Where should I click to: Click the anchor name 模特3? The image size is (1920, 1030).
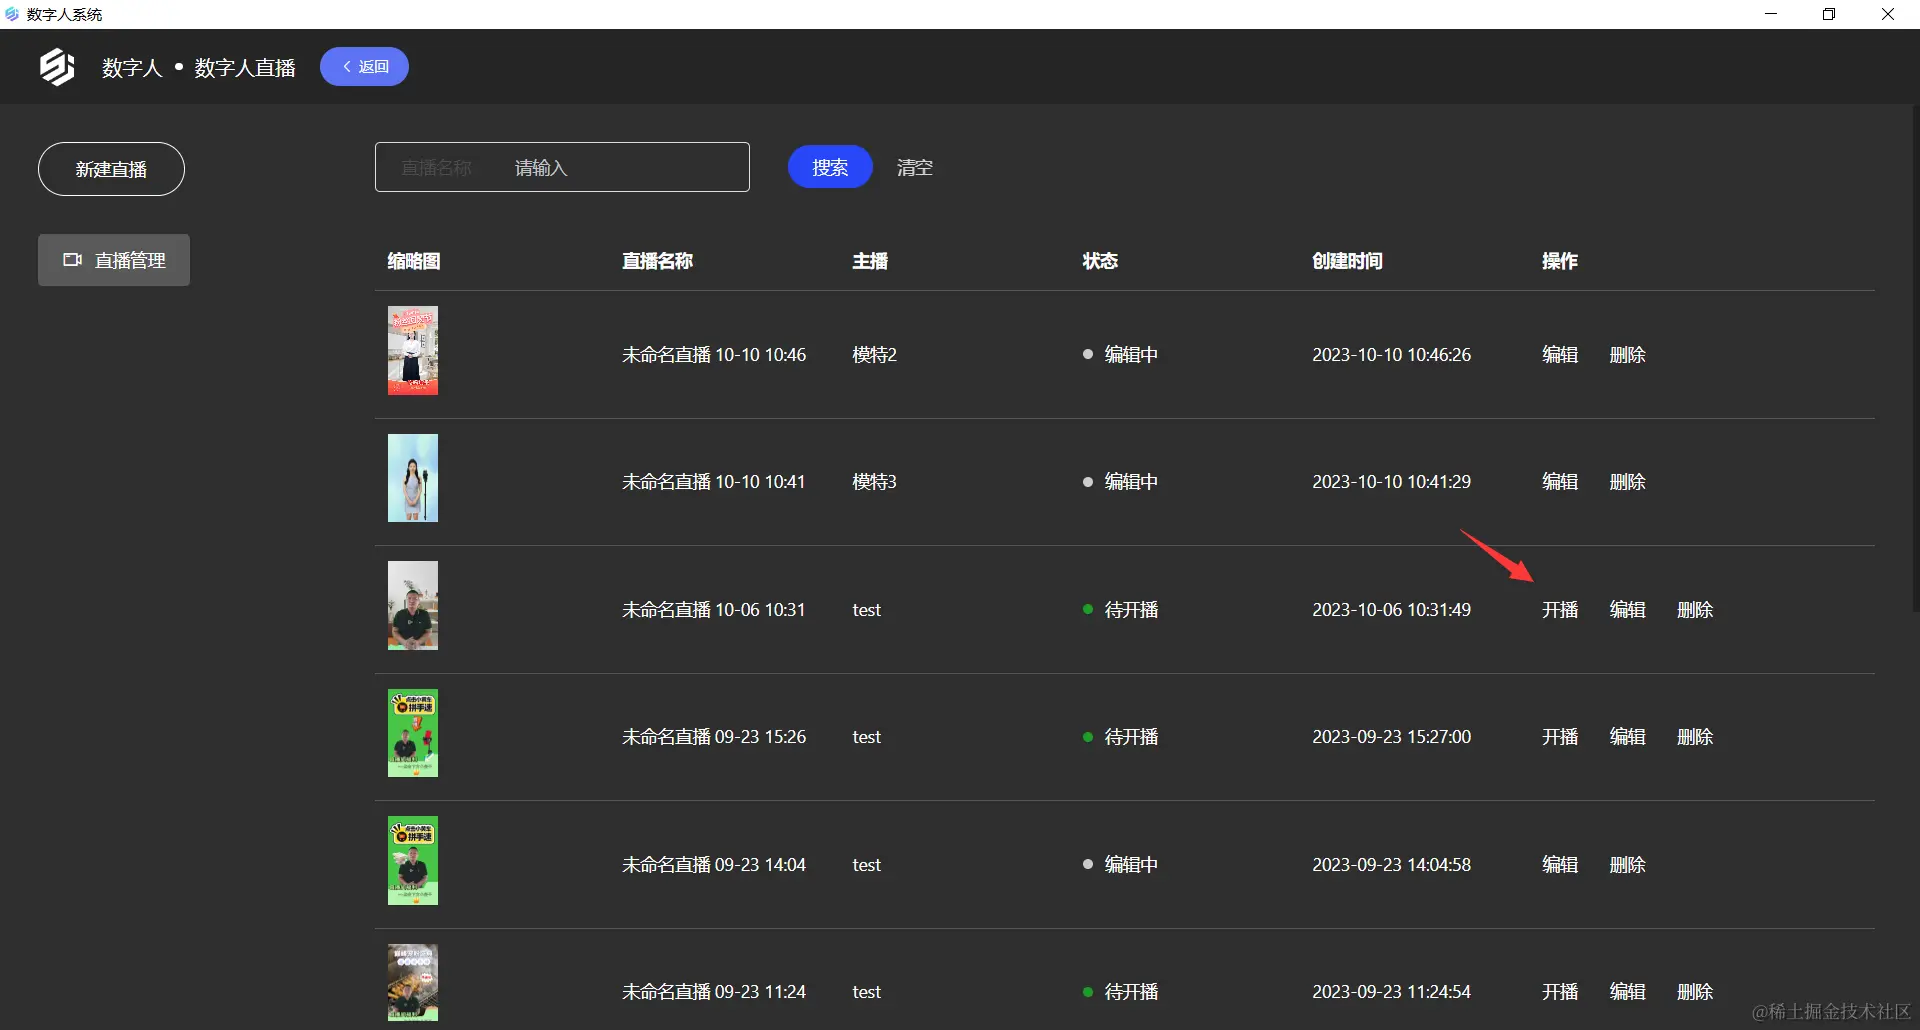tap(874, 482)
